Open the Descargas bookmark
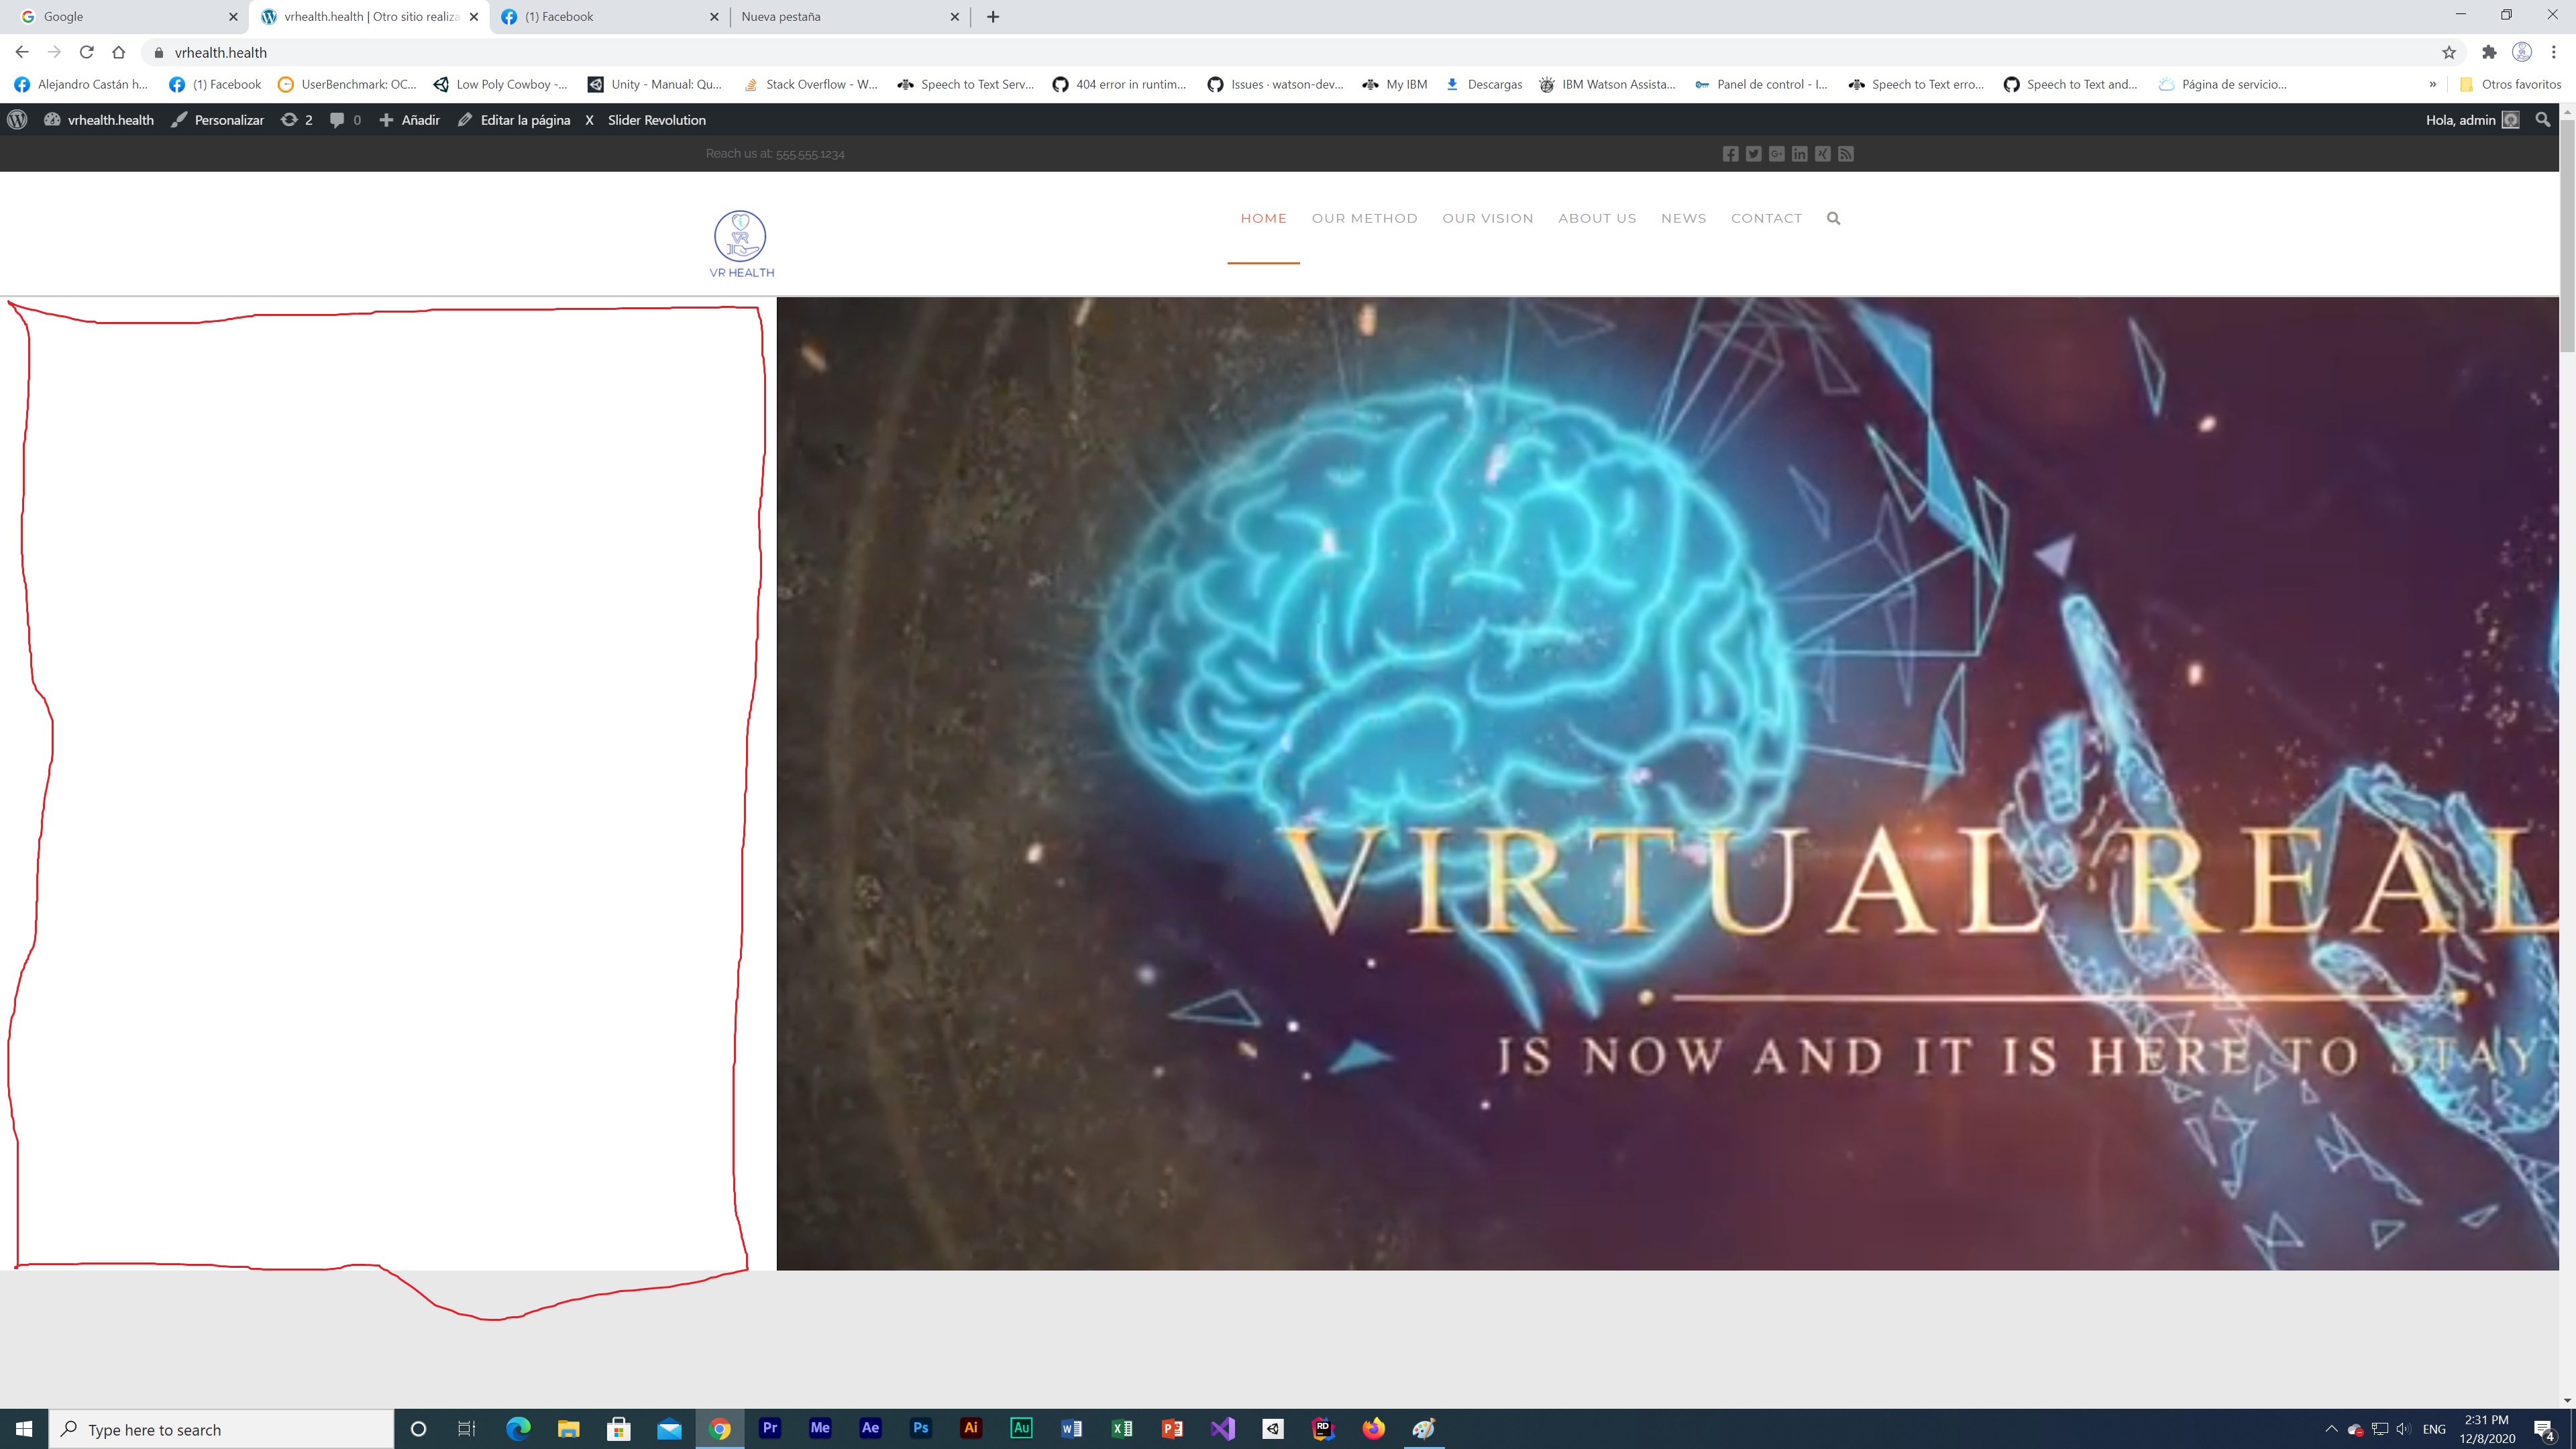This screenshot has height=1449, width=2576. click(x=1484, y=85)
